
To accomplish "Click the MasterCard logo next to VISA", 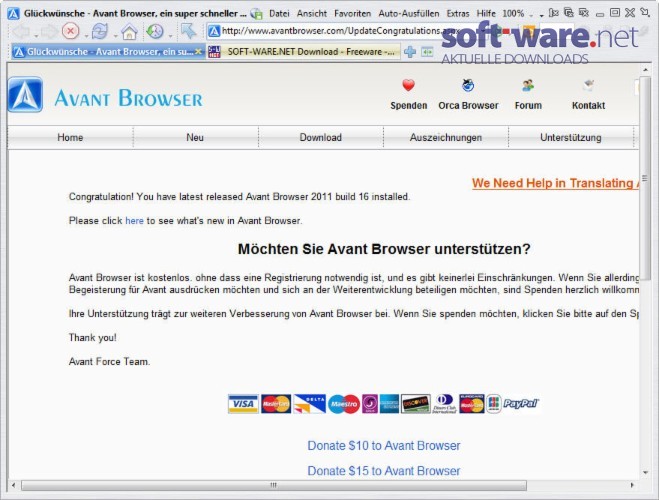I will 276,404.
